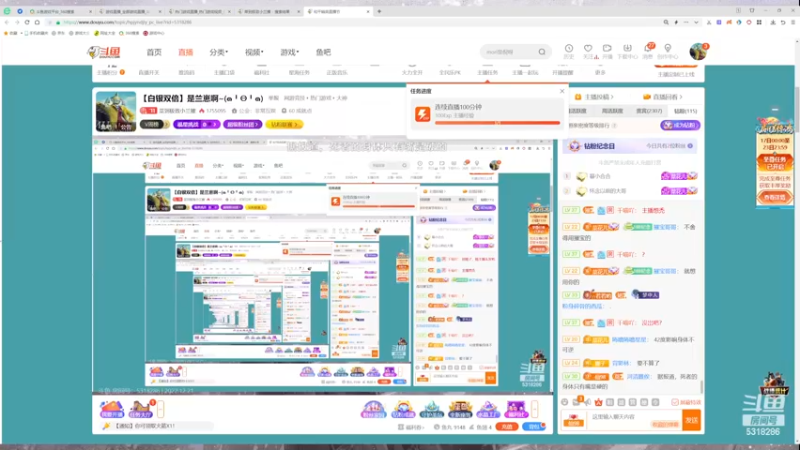The image size is (800, 450).
Task: Open 主播投稿 link in right panel
Action: tap(594, 97)
